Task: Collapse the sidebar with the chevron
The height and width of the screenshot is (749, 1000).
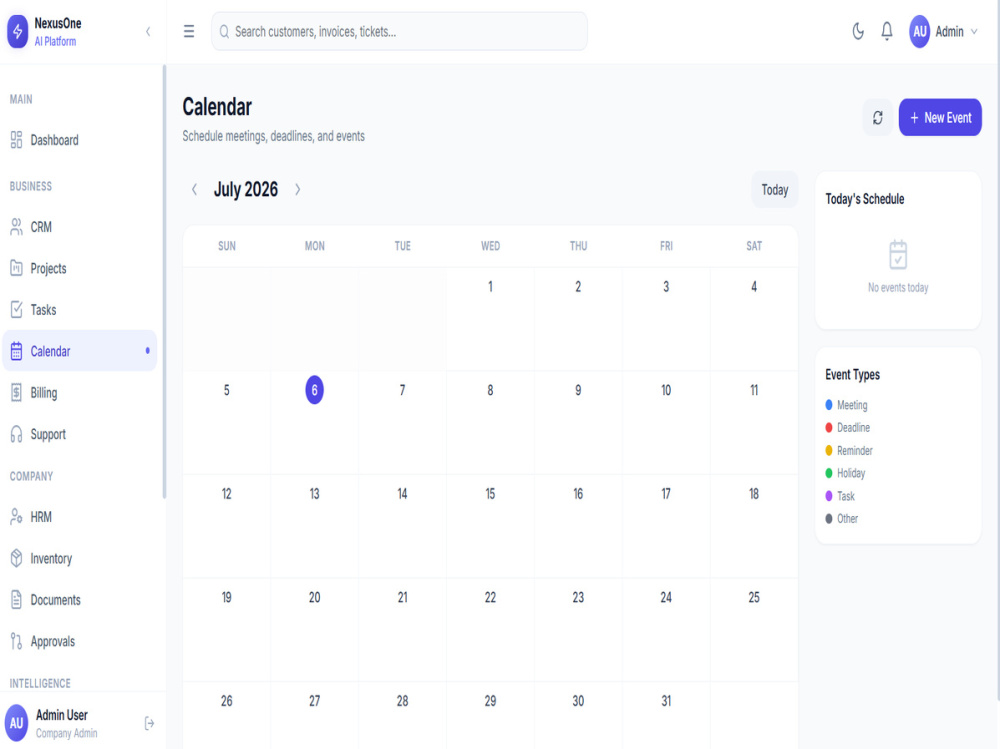Action: pos(148,31)
